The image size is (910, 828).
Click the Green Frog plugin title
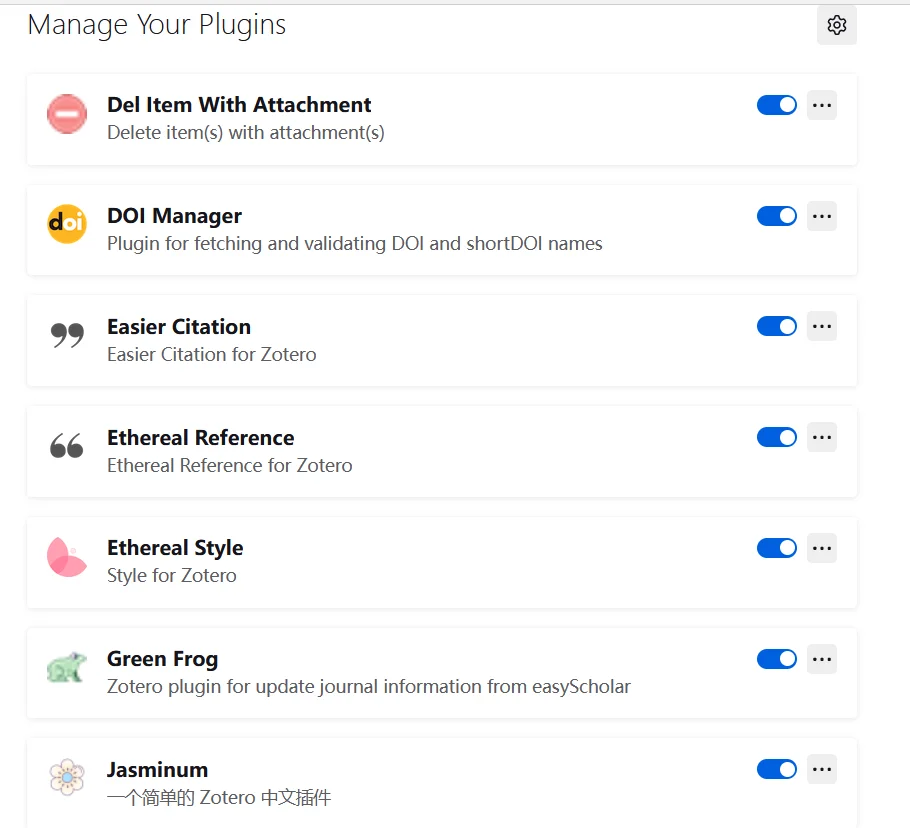(162, 659)
